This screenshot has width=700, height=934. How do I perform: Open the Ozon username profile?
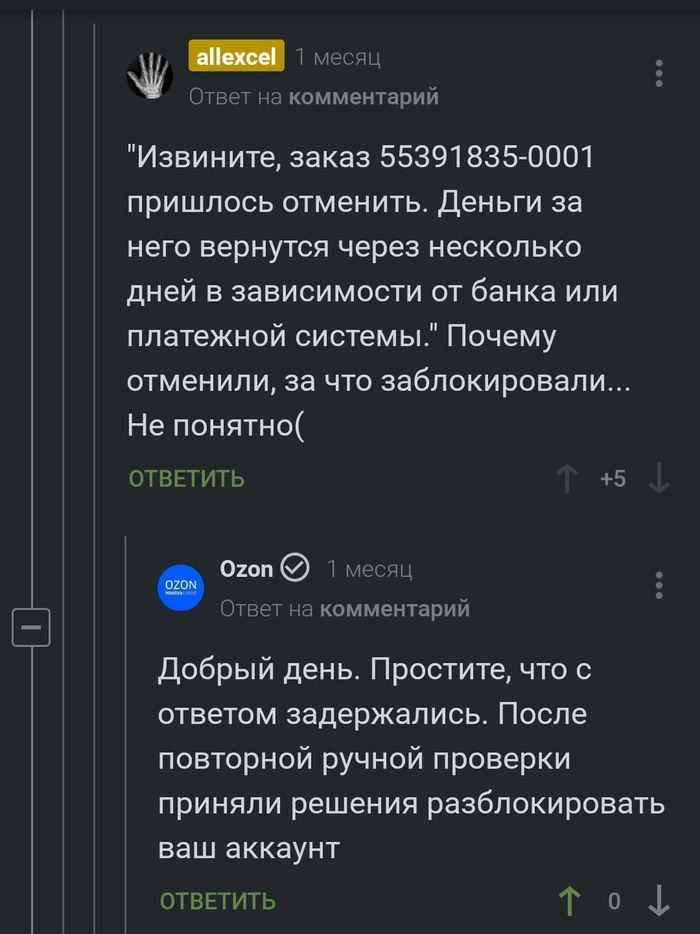tap(245, 568)
